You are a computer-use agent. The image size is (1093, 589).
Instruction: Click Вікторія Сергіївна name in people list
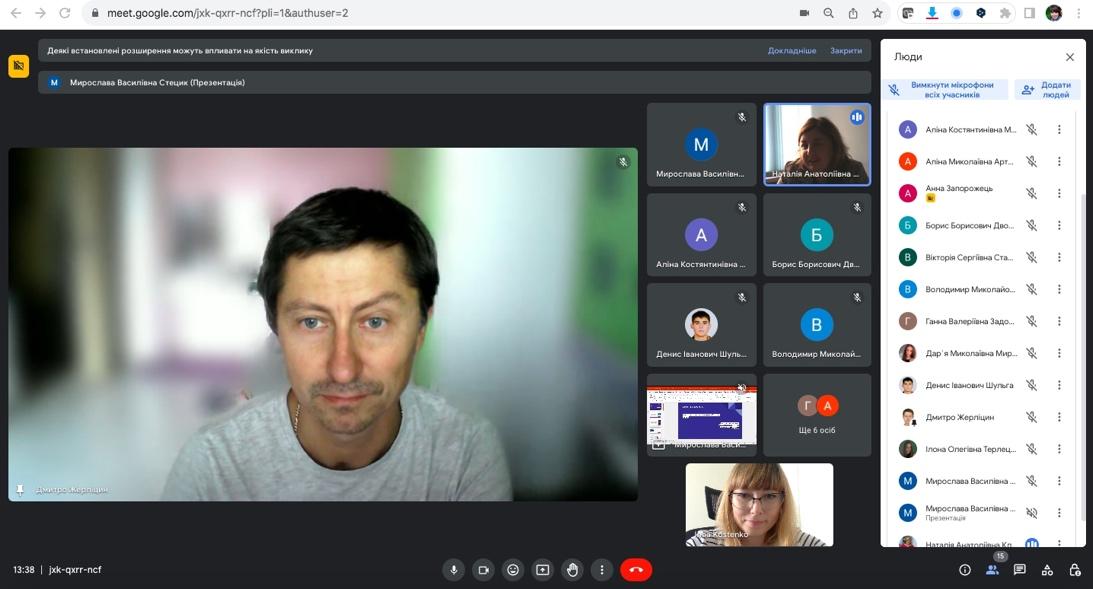(969, 257)
